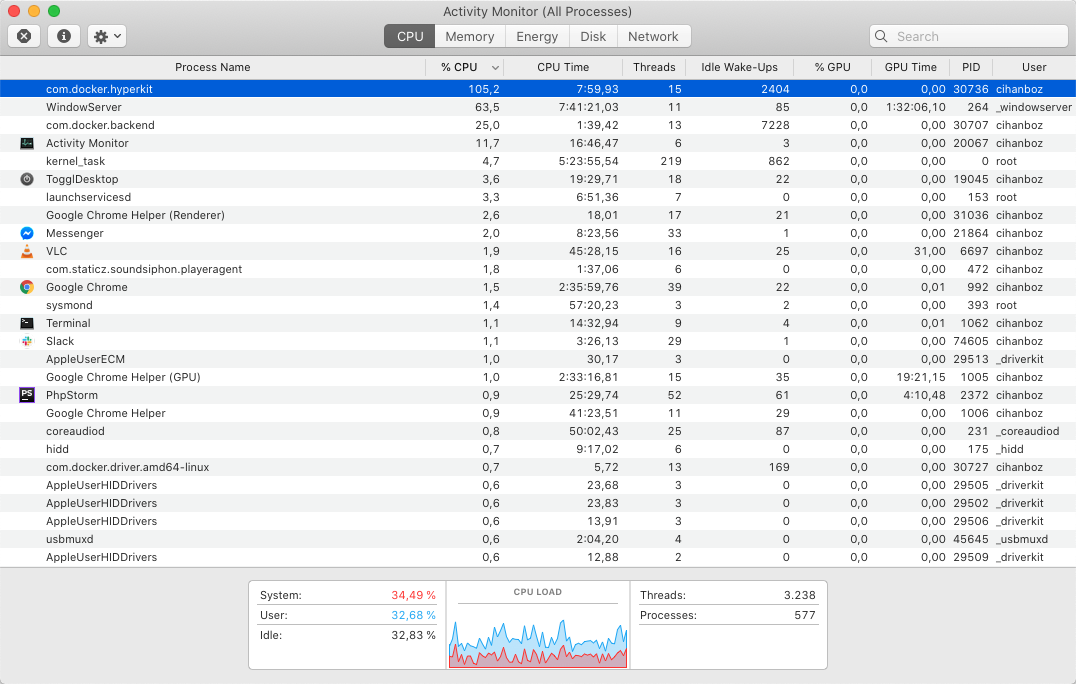Click the Google Chrome app icon
The image size is (1076, 684).
point(27,287)
